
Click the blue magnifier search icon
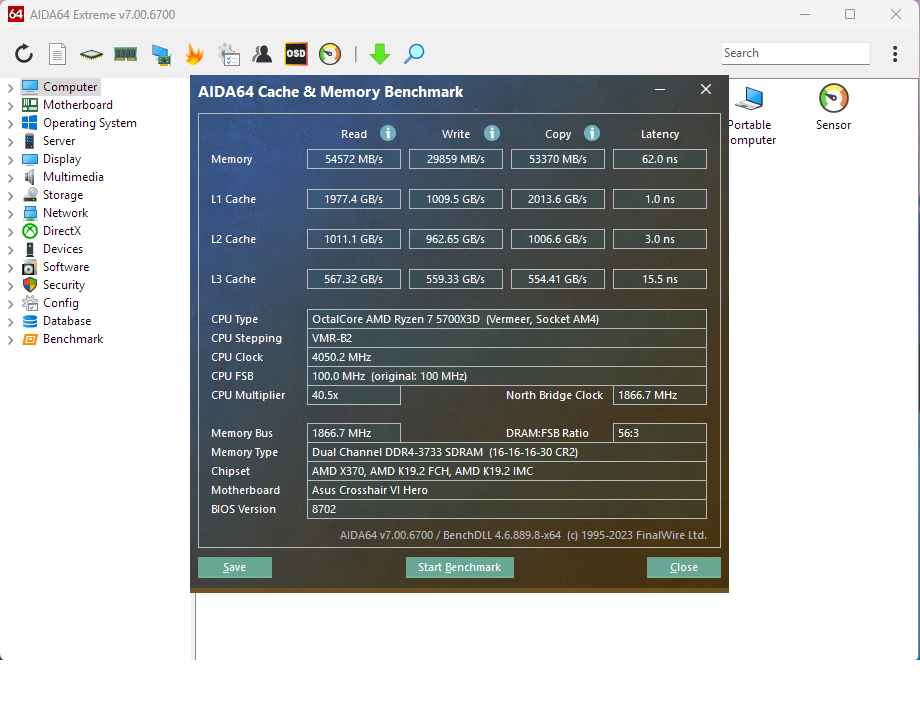point(414,54)
